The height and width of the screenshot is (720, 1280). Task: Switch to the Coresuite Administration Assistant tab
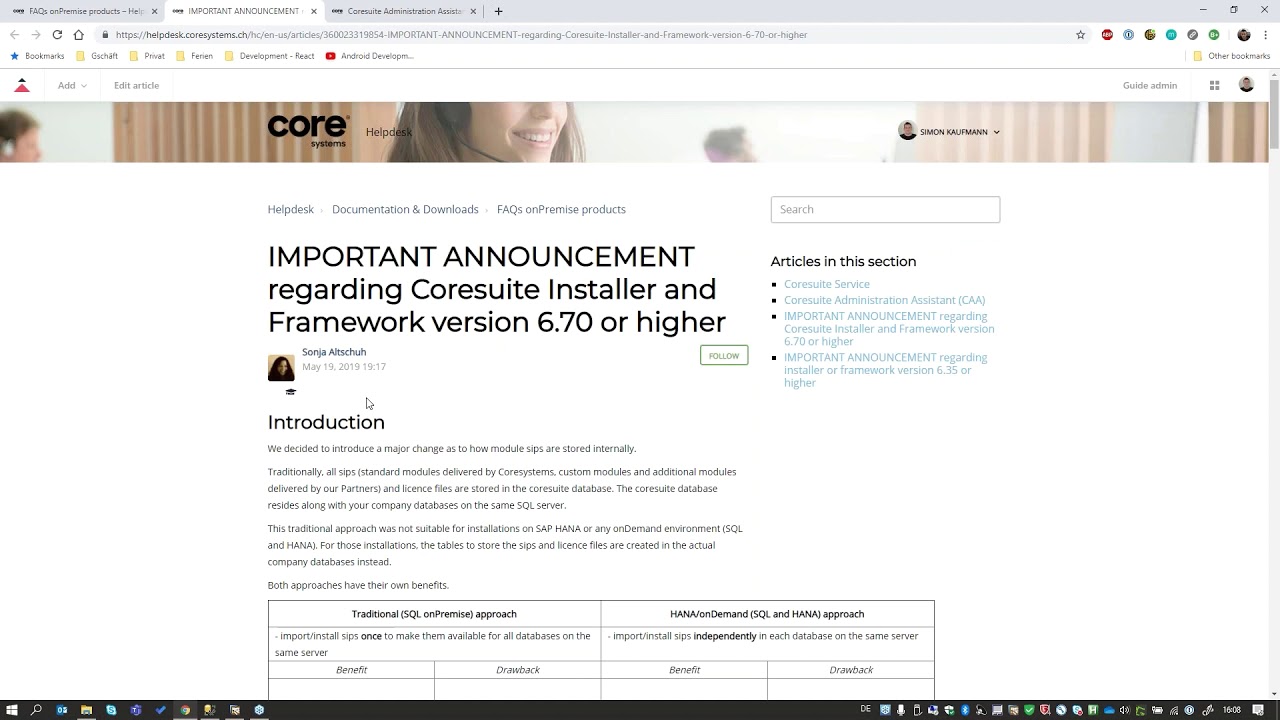tap(405, 11)
